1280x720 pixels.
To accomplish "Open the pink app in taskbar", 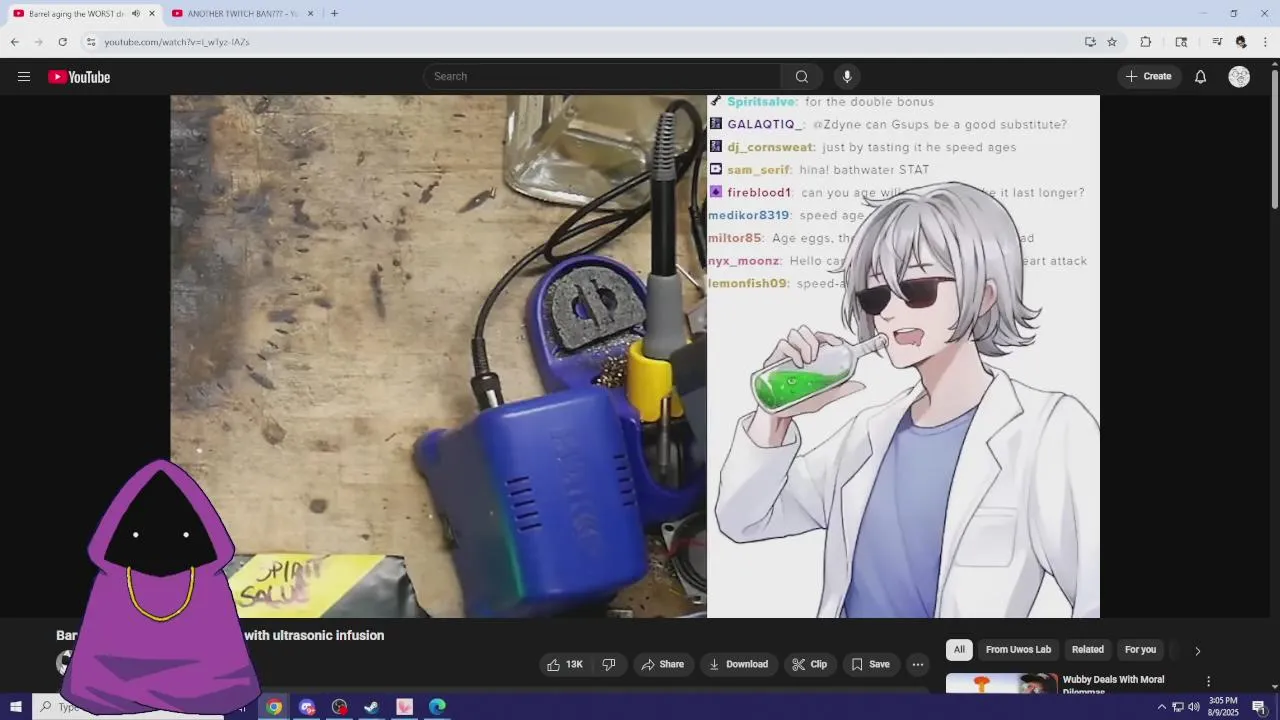I will pos(404,707).
